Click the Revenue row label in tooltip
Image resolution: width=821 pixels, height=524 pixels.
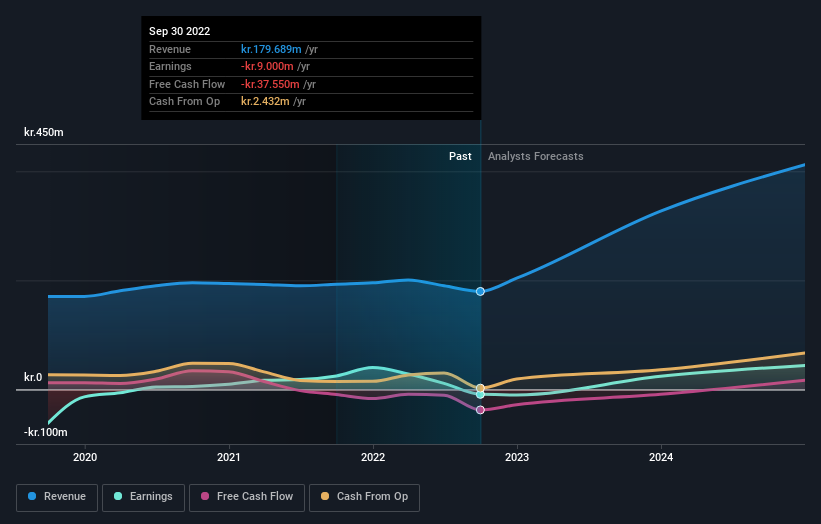point(170,49)
